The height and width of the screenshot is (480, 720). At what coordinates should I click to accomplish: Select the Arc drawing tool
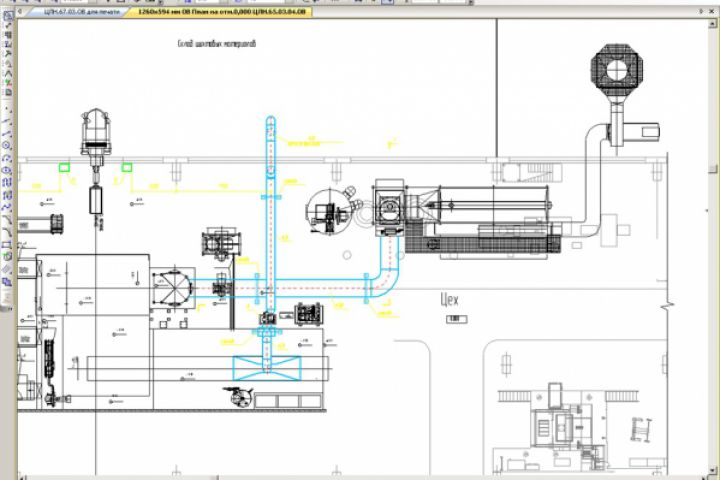(x=7, y=158)
